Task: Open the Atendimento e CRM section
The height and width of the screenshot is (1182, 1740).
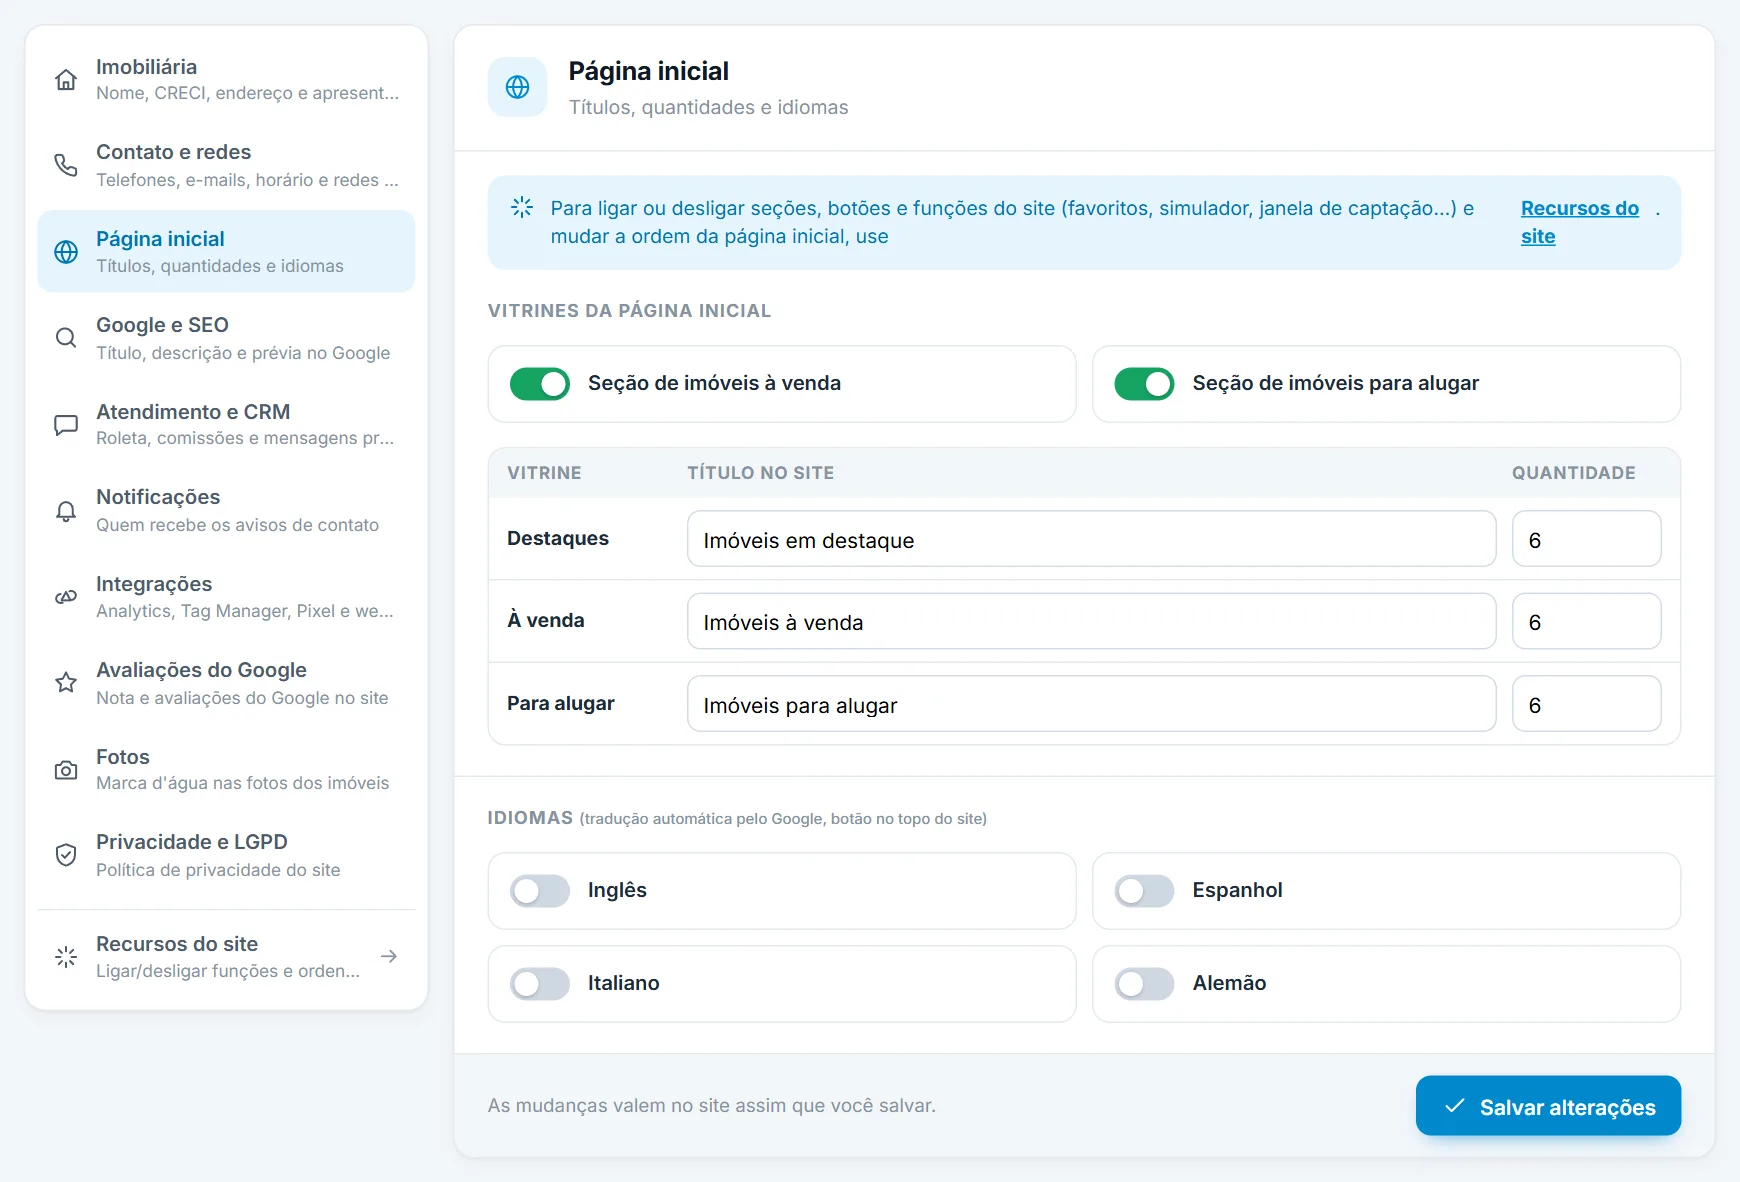Action: tap(226, 425)
